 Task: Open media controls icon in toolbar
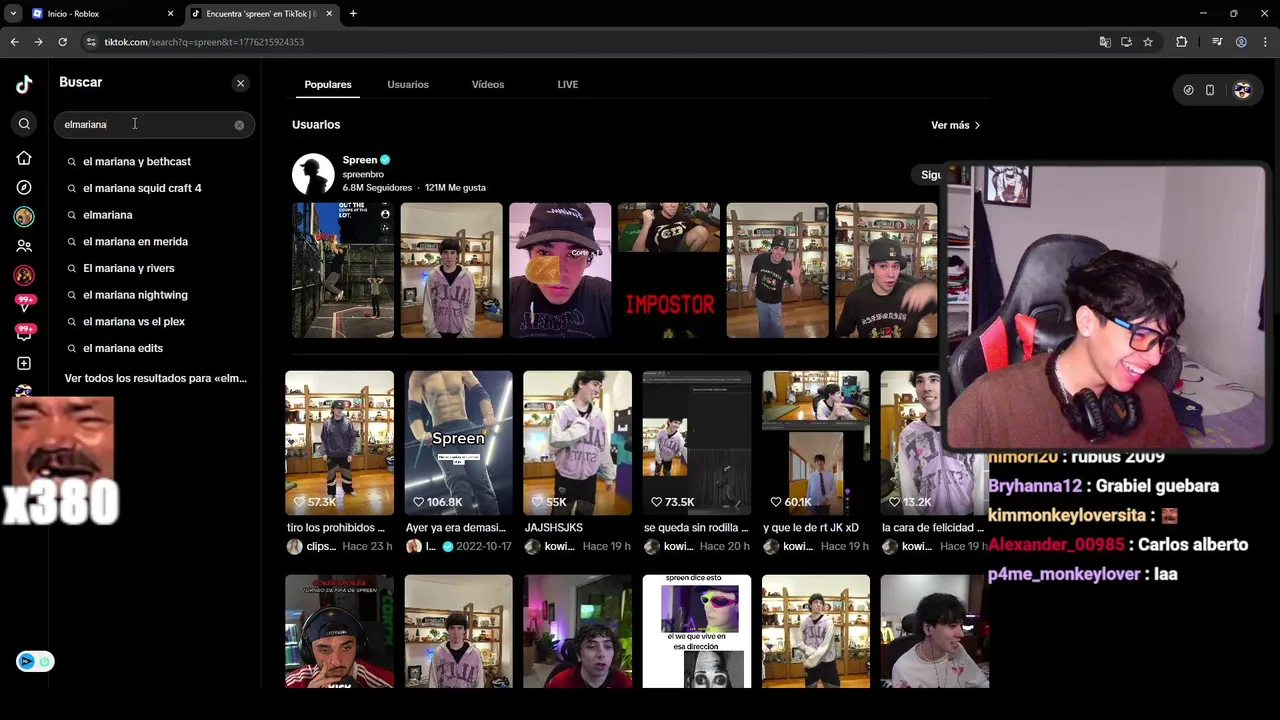(1217, 42)
